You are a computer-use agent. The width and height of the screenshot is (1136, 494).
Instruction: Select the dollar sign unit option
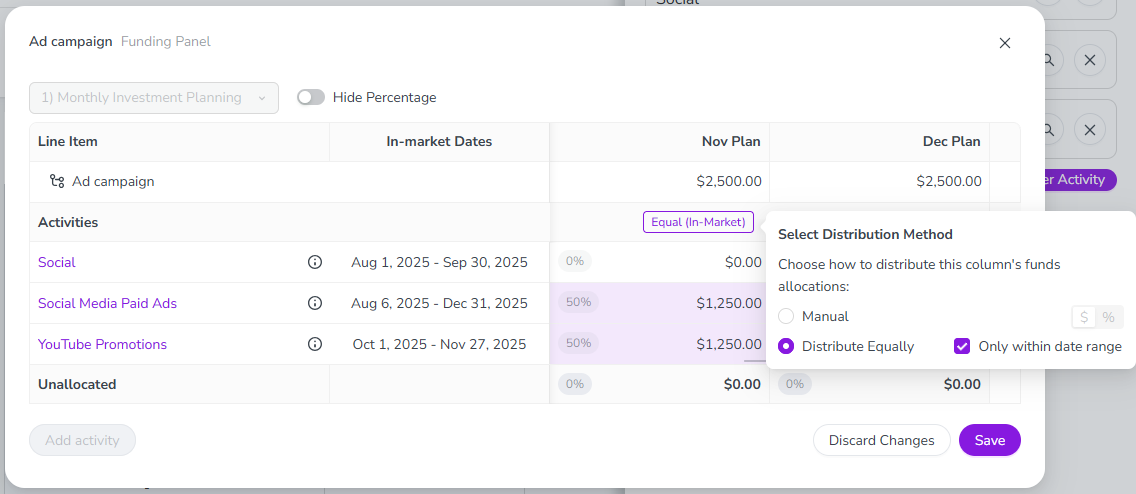pos(1084,317)
